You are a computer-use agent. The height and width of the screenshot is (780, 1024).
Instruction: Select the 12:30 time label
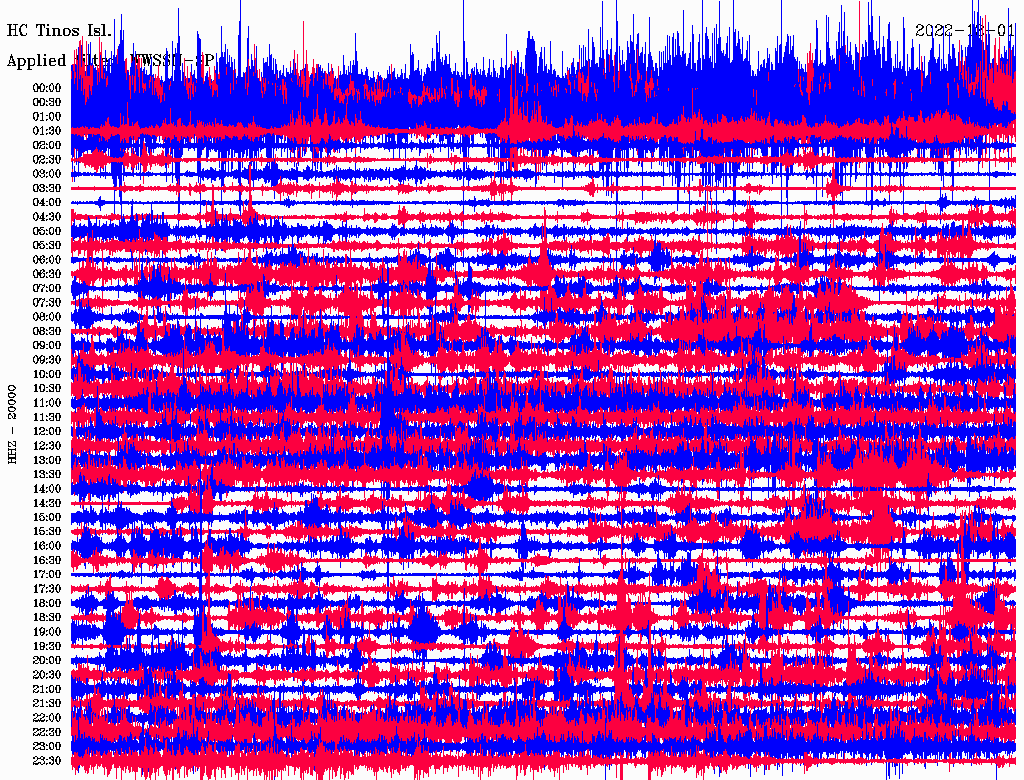[x=47, y=446]
